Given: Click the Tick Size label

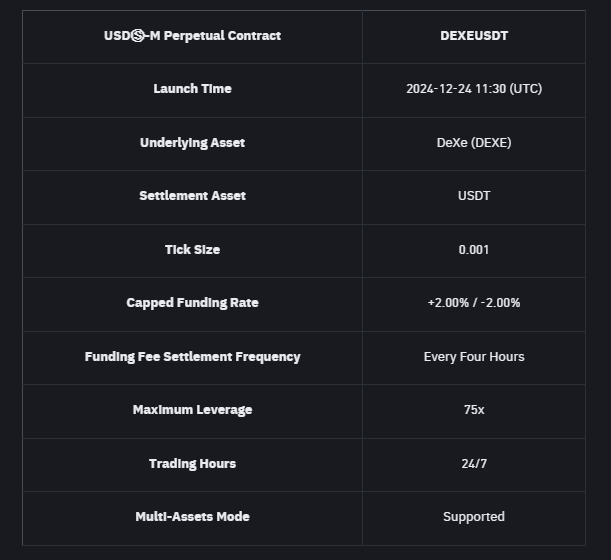Looking at the screenshot, I should (x=192, y=250).
